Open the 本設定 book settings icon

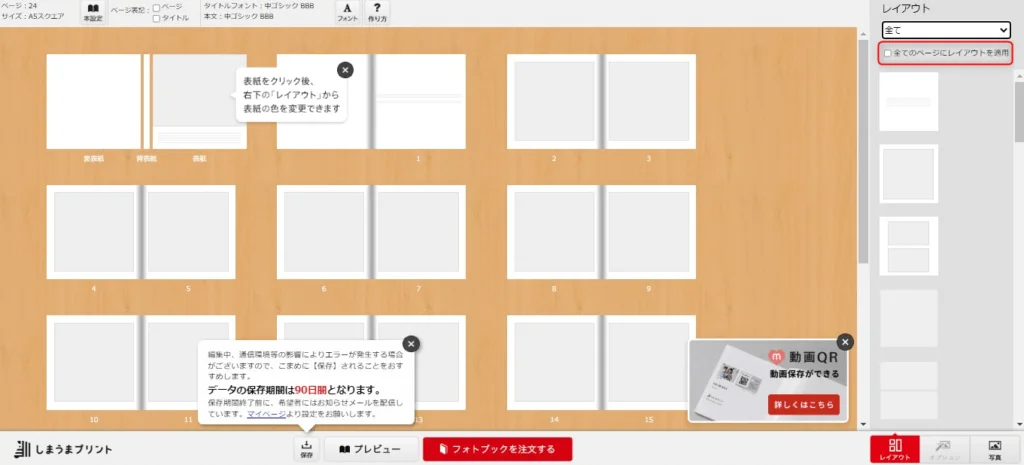coord(92,12)
